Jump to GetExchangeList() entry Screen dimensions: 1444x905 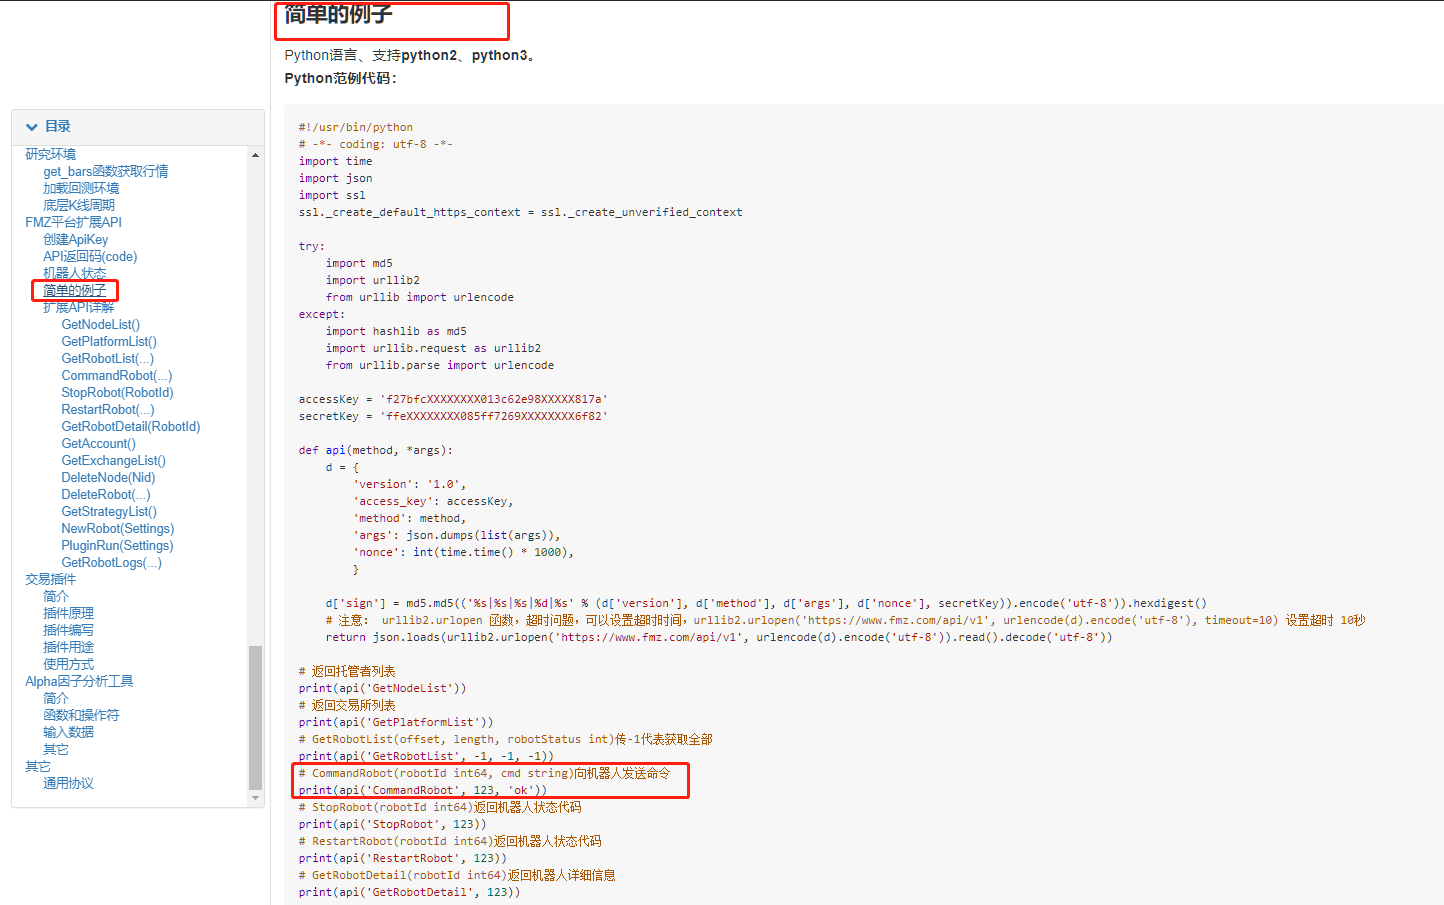(114, 460)
